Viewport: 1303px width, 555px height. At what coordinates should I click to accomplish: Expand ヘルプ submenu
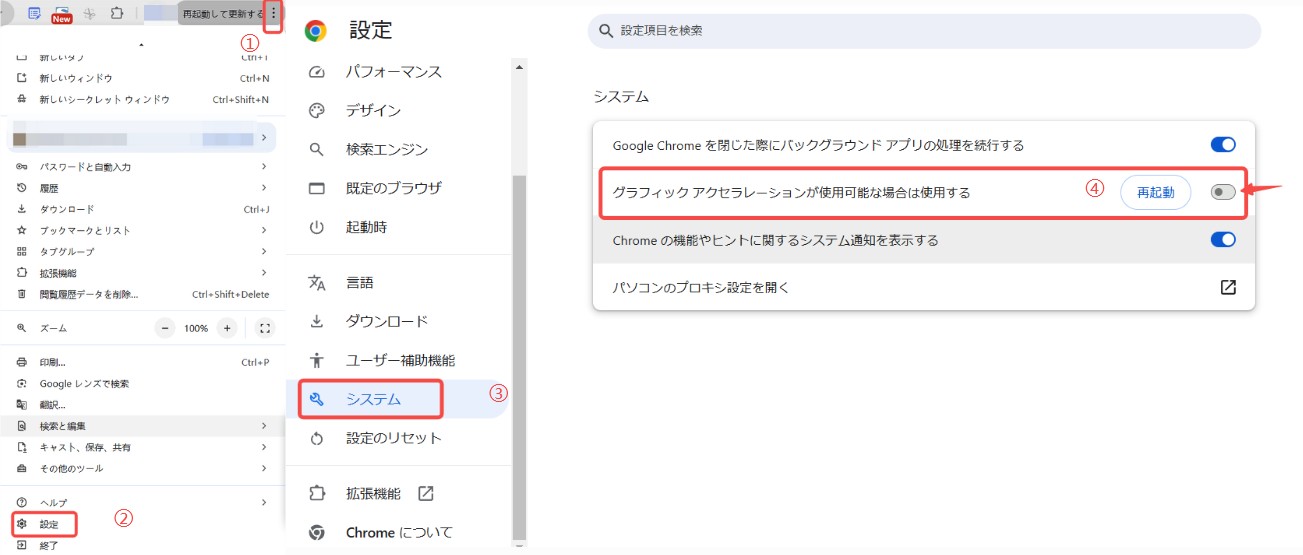click(264, 502)
